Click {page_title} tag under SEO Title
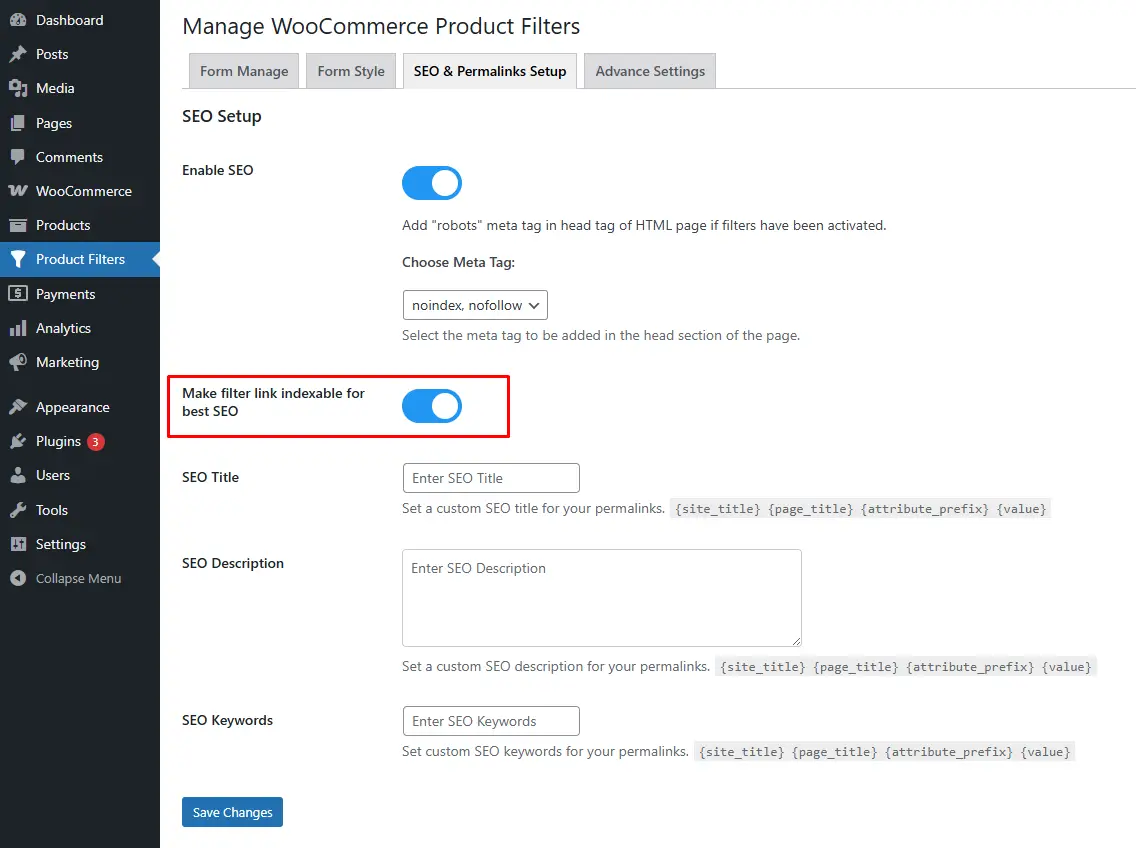The width and height of the screenshot is (1136, 848). click(811, 509)
